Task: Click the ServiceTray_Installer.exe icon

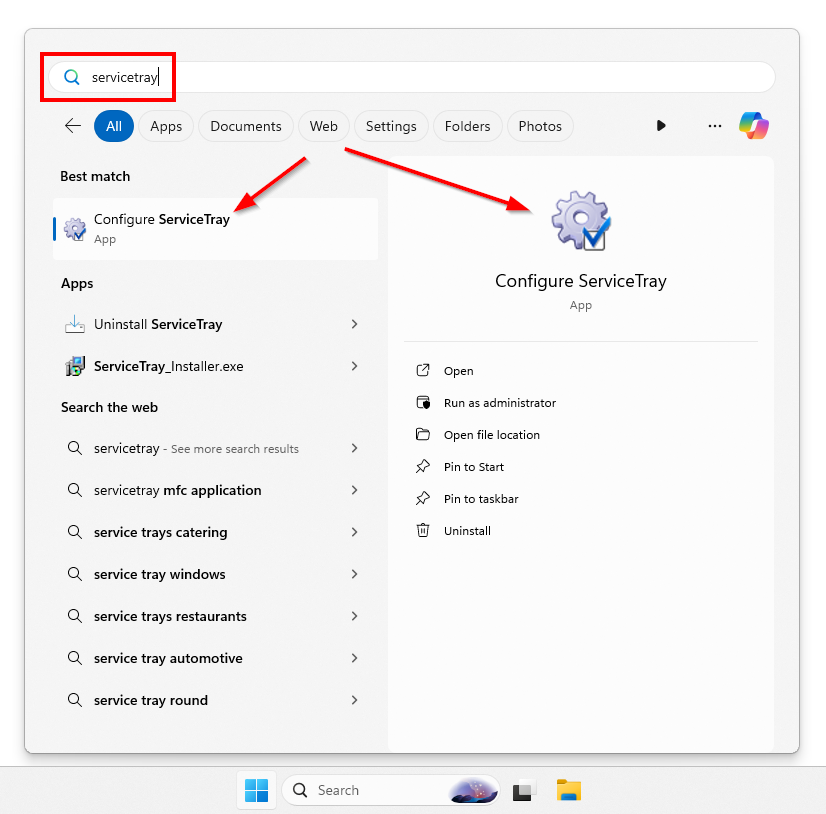Action: click(75, 366)
